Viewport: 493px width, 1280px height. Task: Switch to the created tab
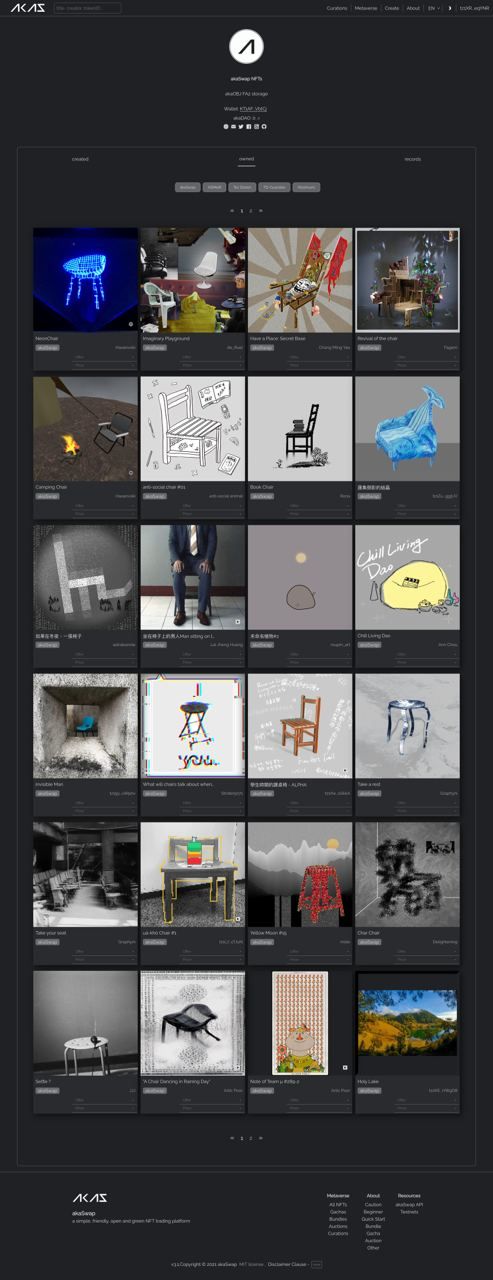(80, 159)
